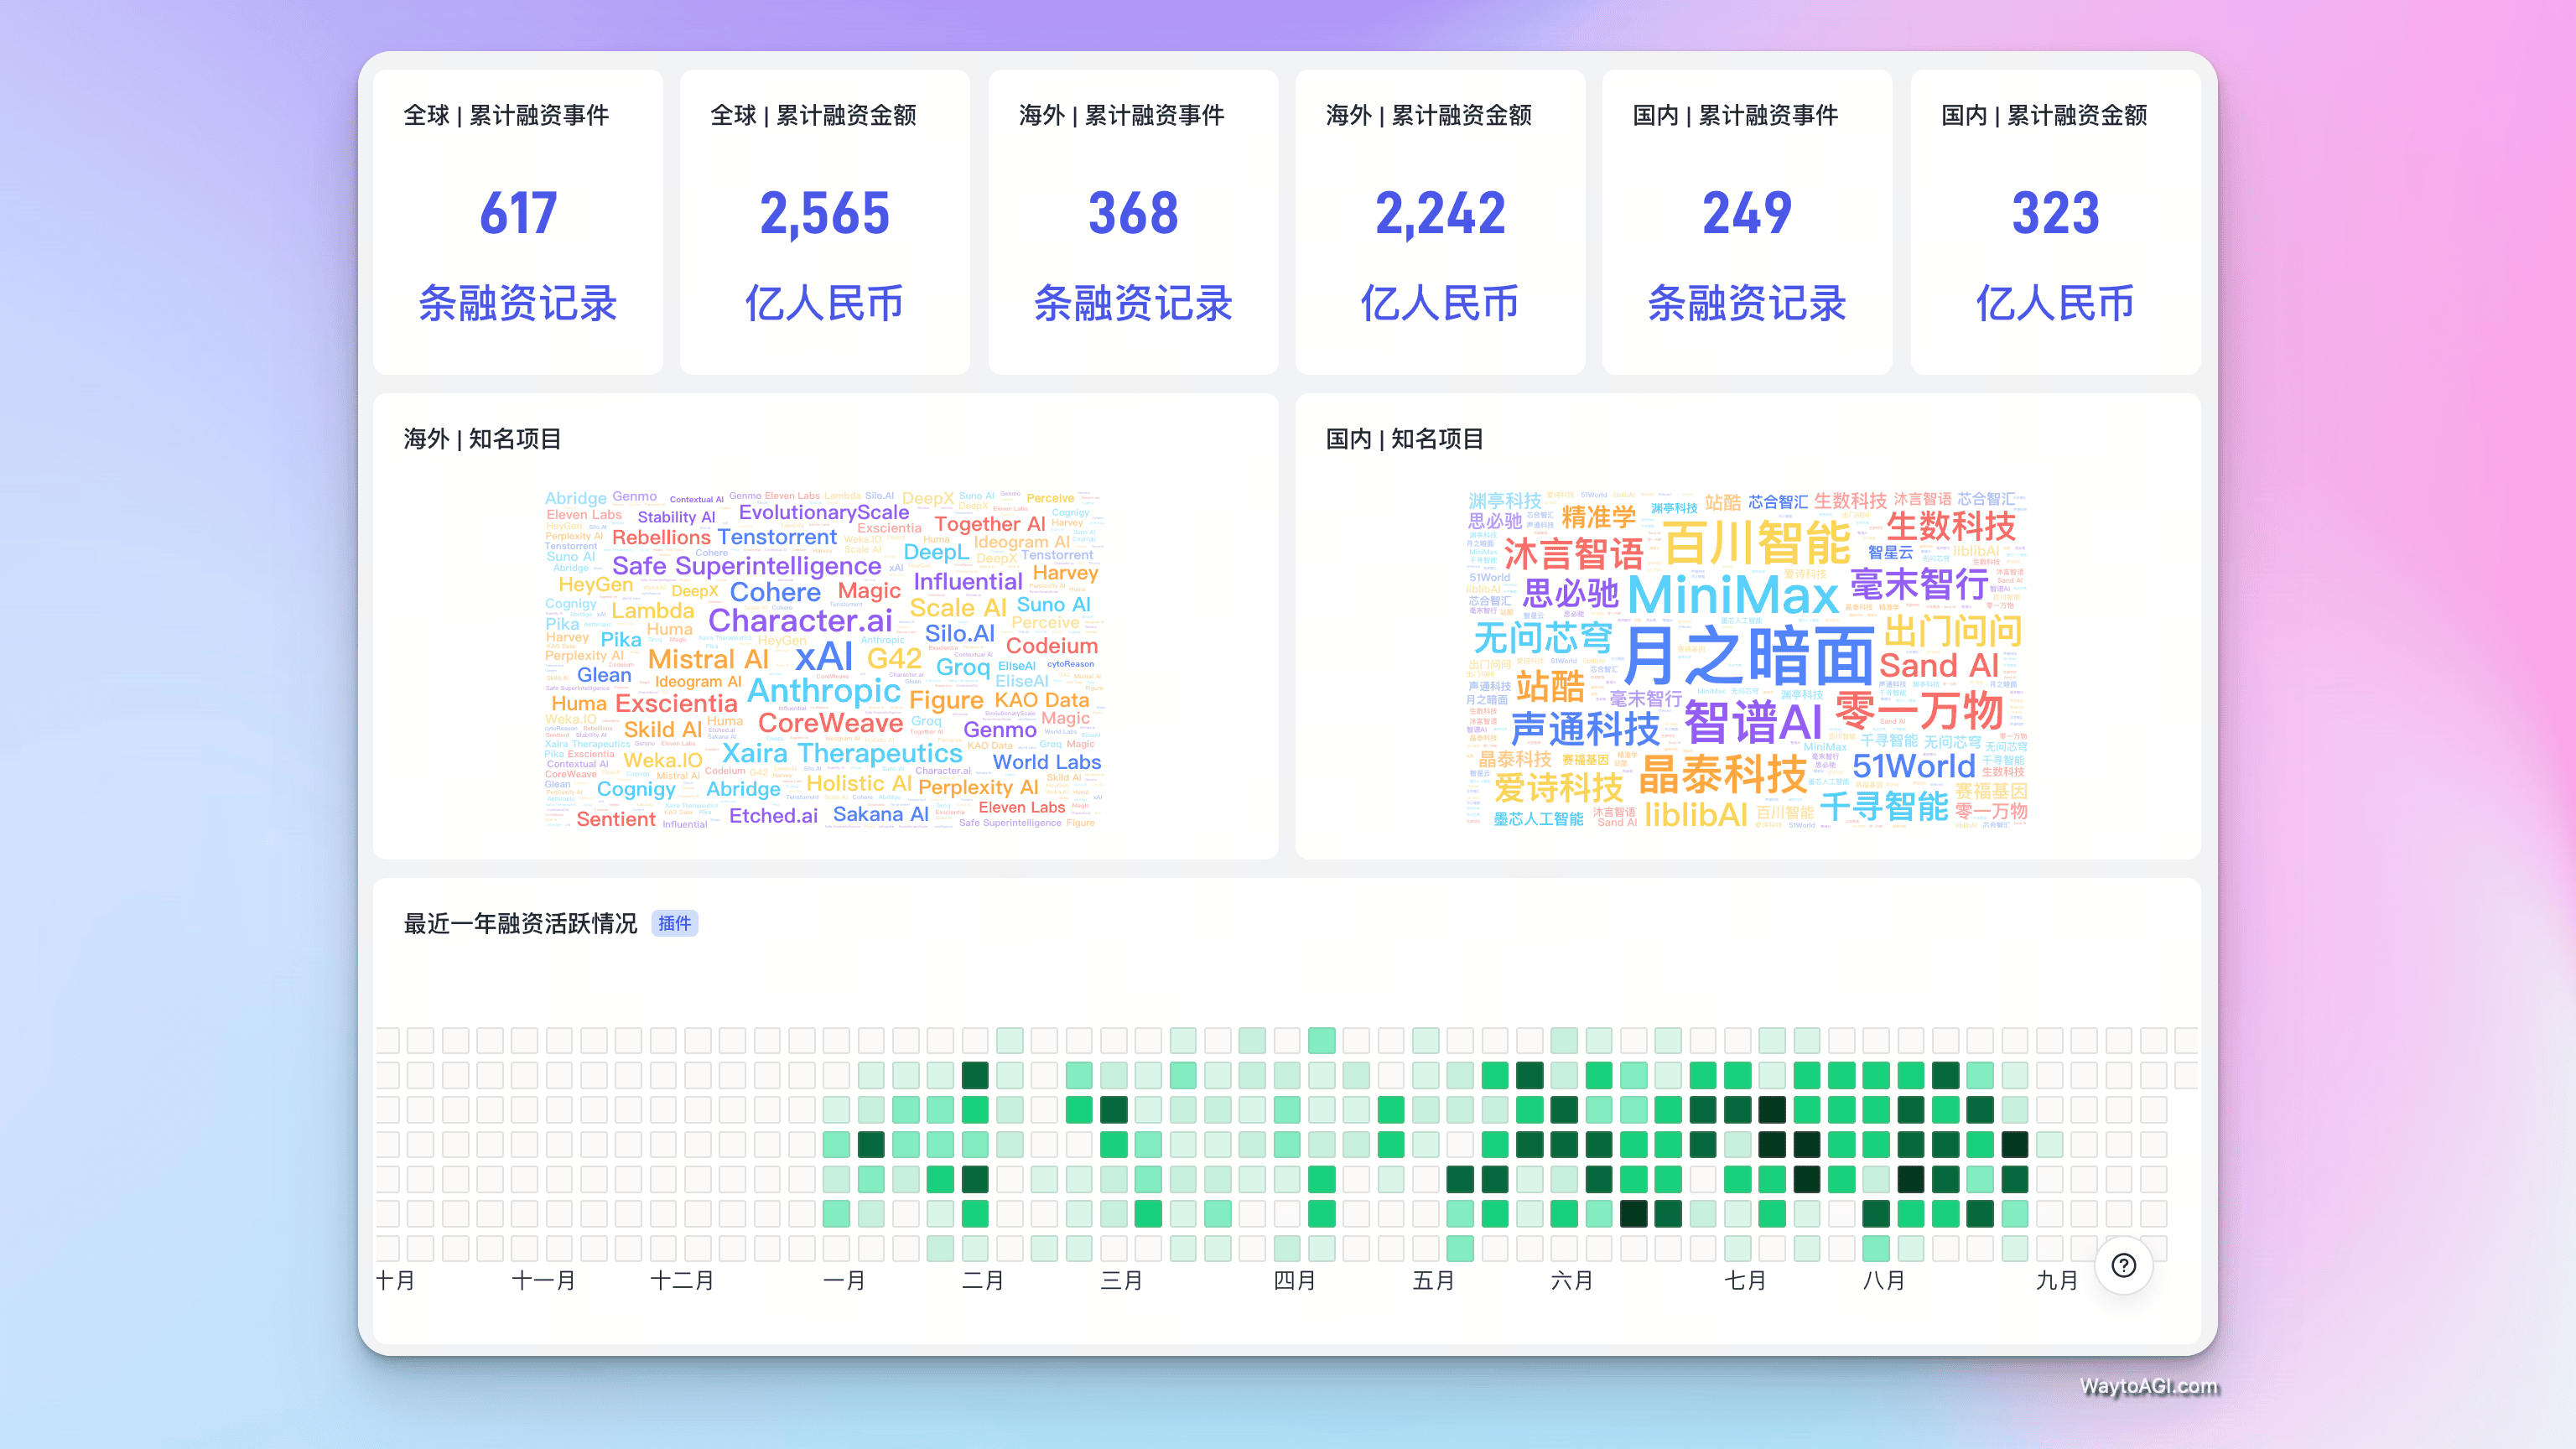Click the 海外 | 知名项目 panel title

tap(482, 438)
